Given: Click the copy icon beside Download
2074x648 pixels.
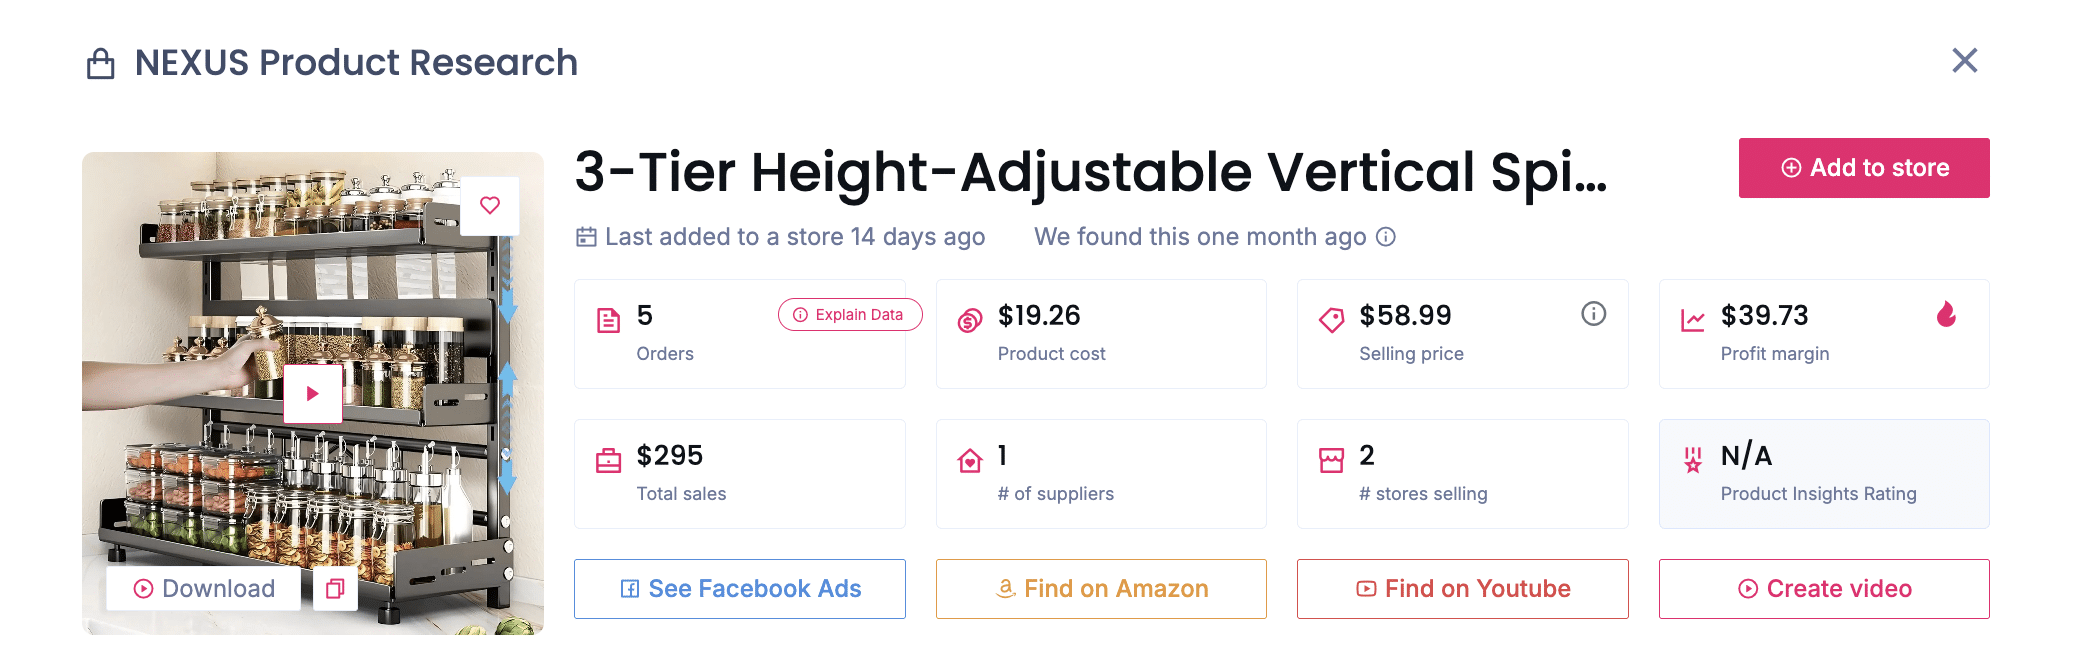Looking at the screenshot, I should (x=335, y=589).
